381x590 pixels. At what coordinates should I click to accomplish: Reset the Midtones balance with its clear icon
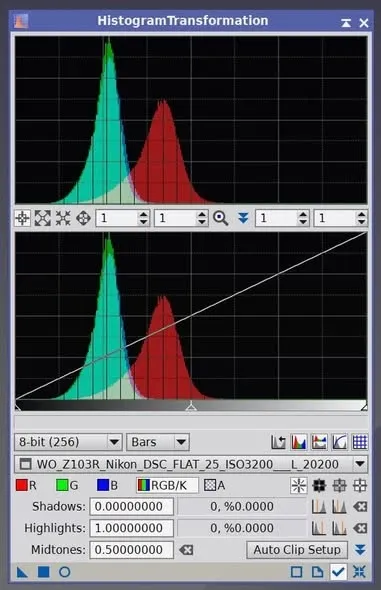(186, 550)
